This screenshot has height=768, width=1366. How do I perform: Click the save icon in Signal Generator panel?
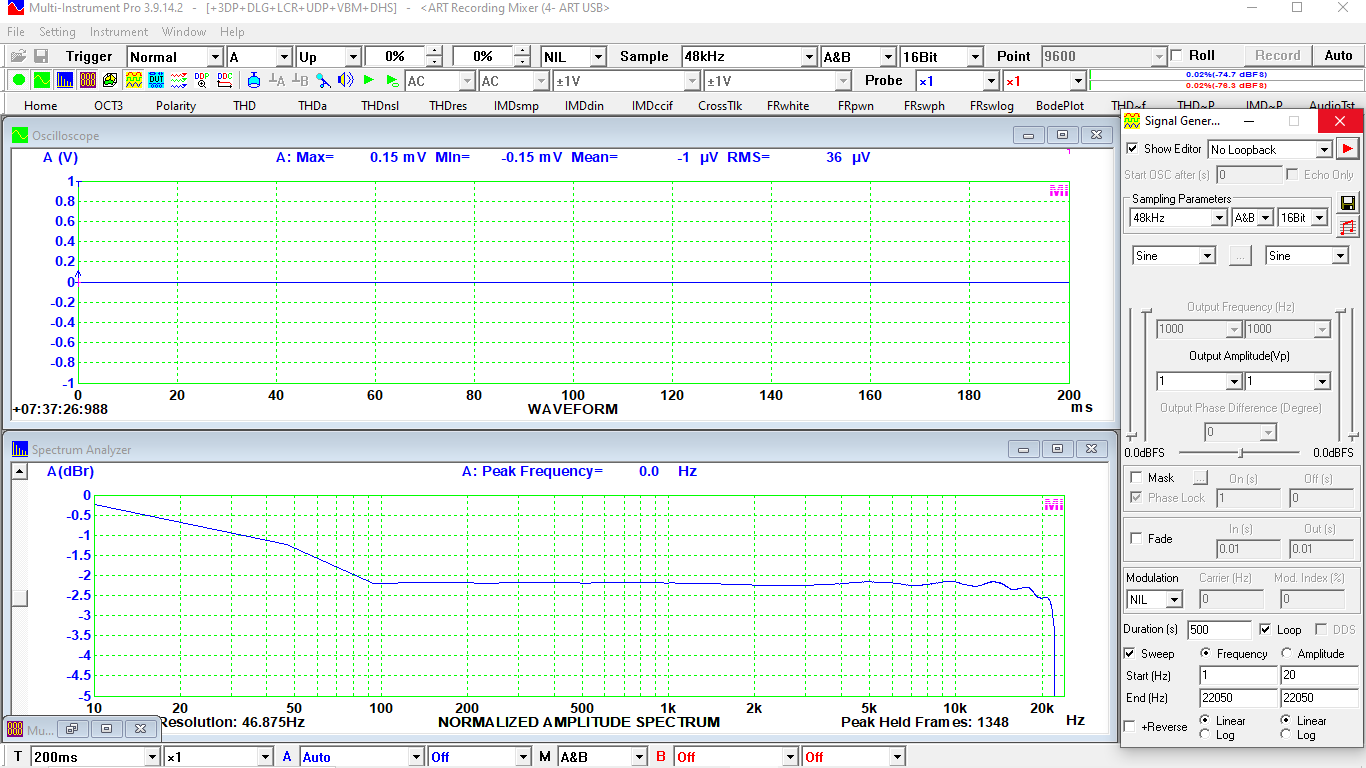click(1348, 203)
